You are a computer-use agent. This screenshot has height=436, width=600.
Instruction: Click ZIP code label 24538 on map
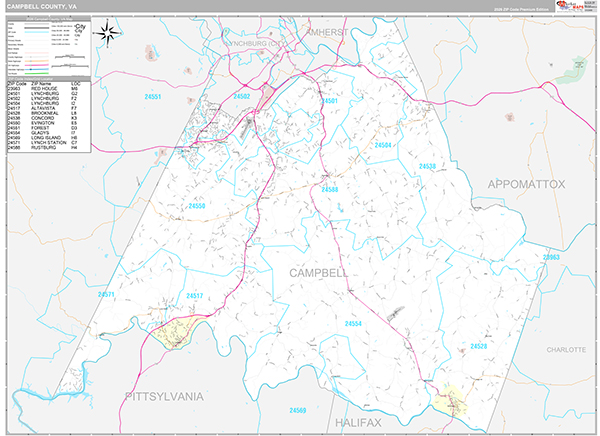pyautogui.click(x=427, y=166)
